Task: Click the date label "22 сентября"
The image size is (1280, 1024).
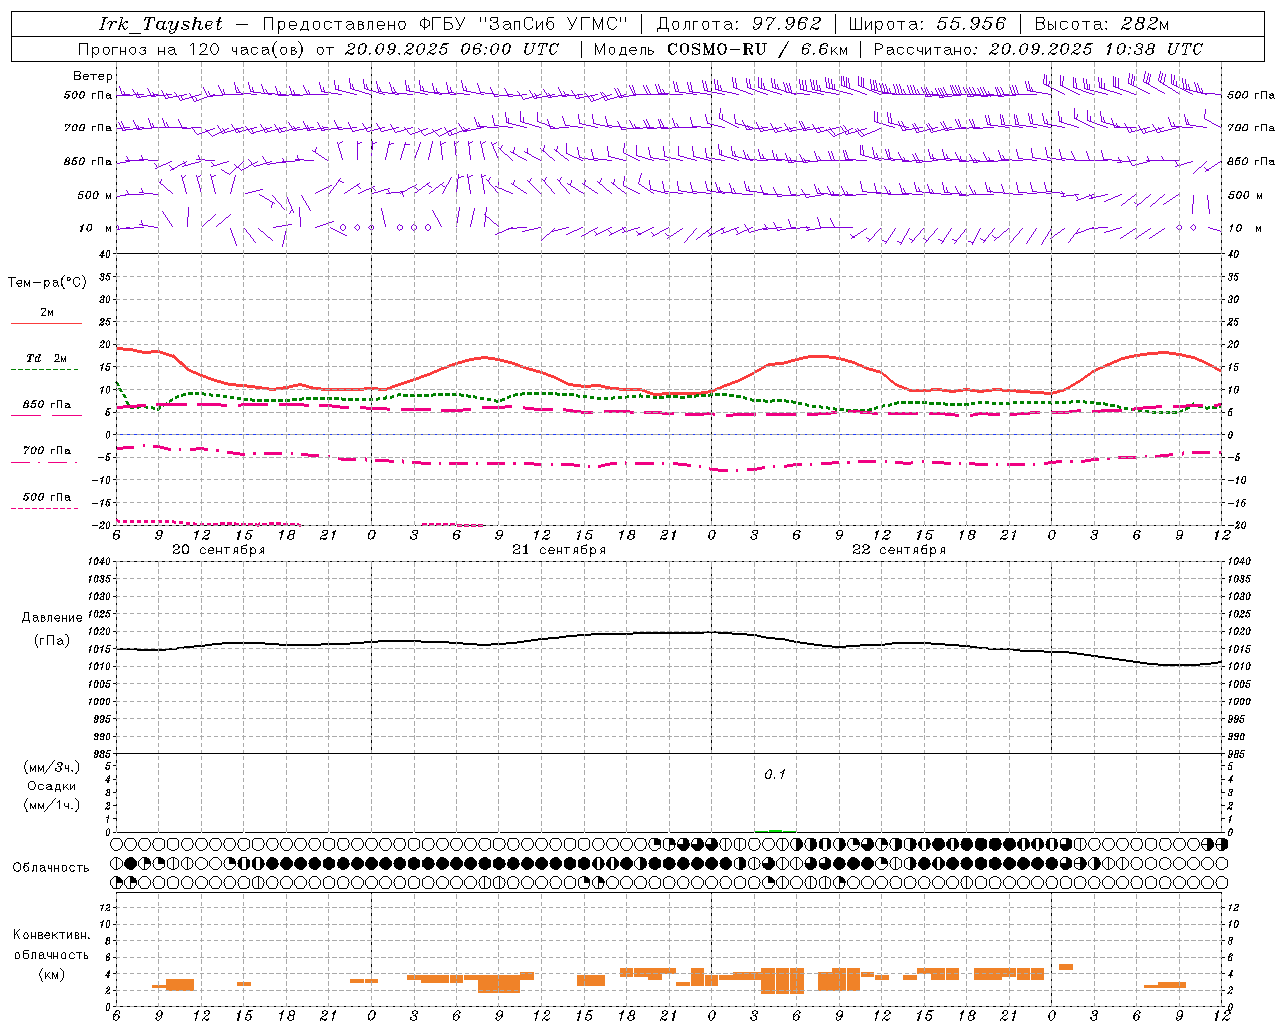Action: coord(899,550)
